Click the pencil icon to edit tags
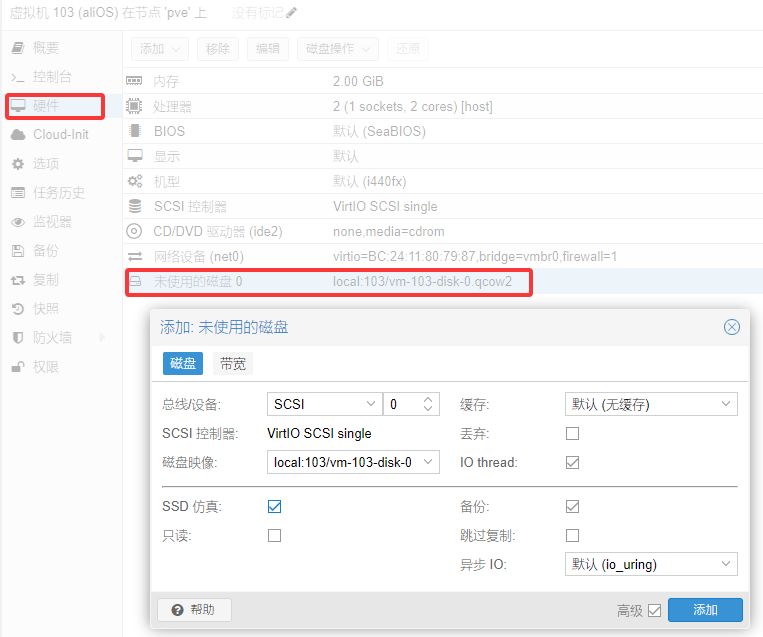The height and width of the screenshot is (637, 763). 292,13
